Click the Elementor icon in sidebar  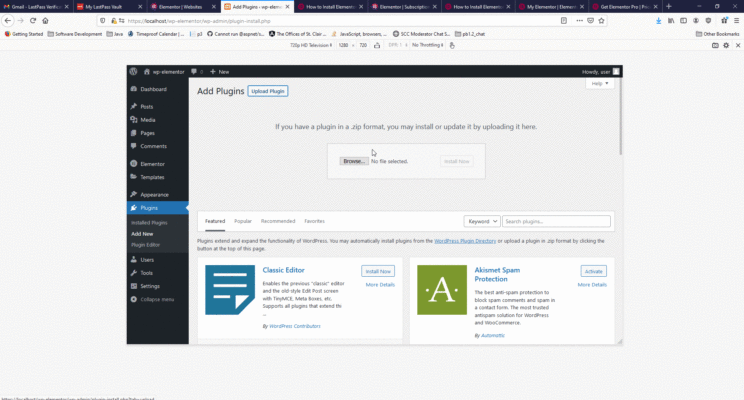pyautogui.click(x=133, y=163)
